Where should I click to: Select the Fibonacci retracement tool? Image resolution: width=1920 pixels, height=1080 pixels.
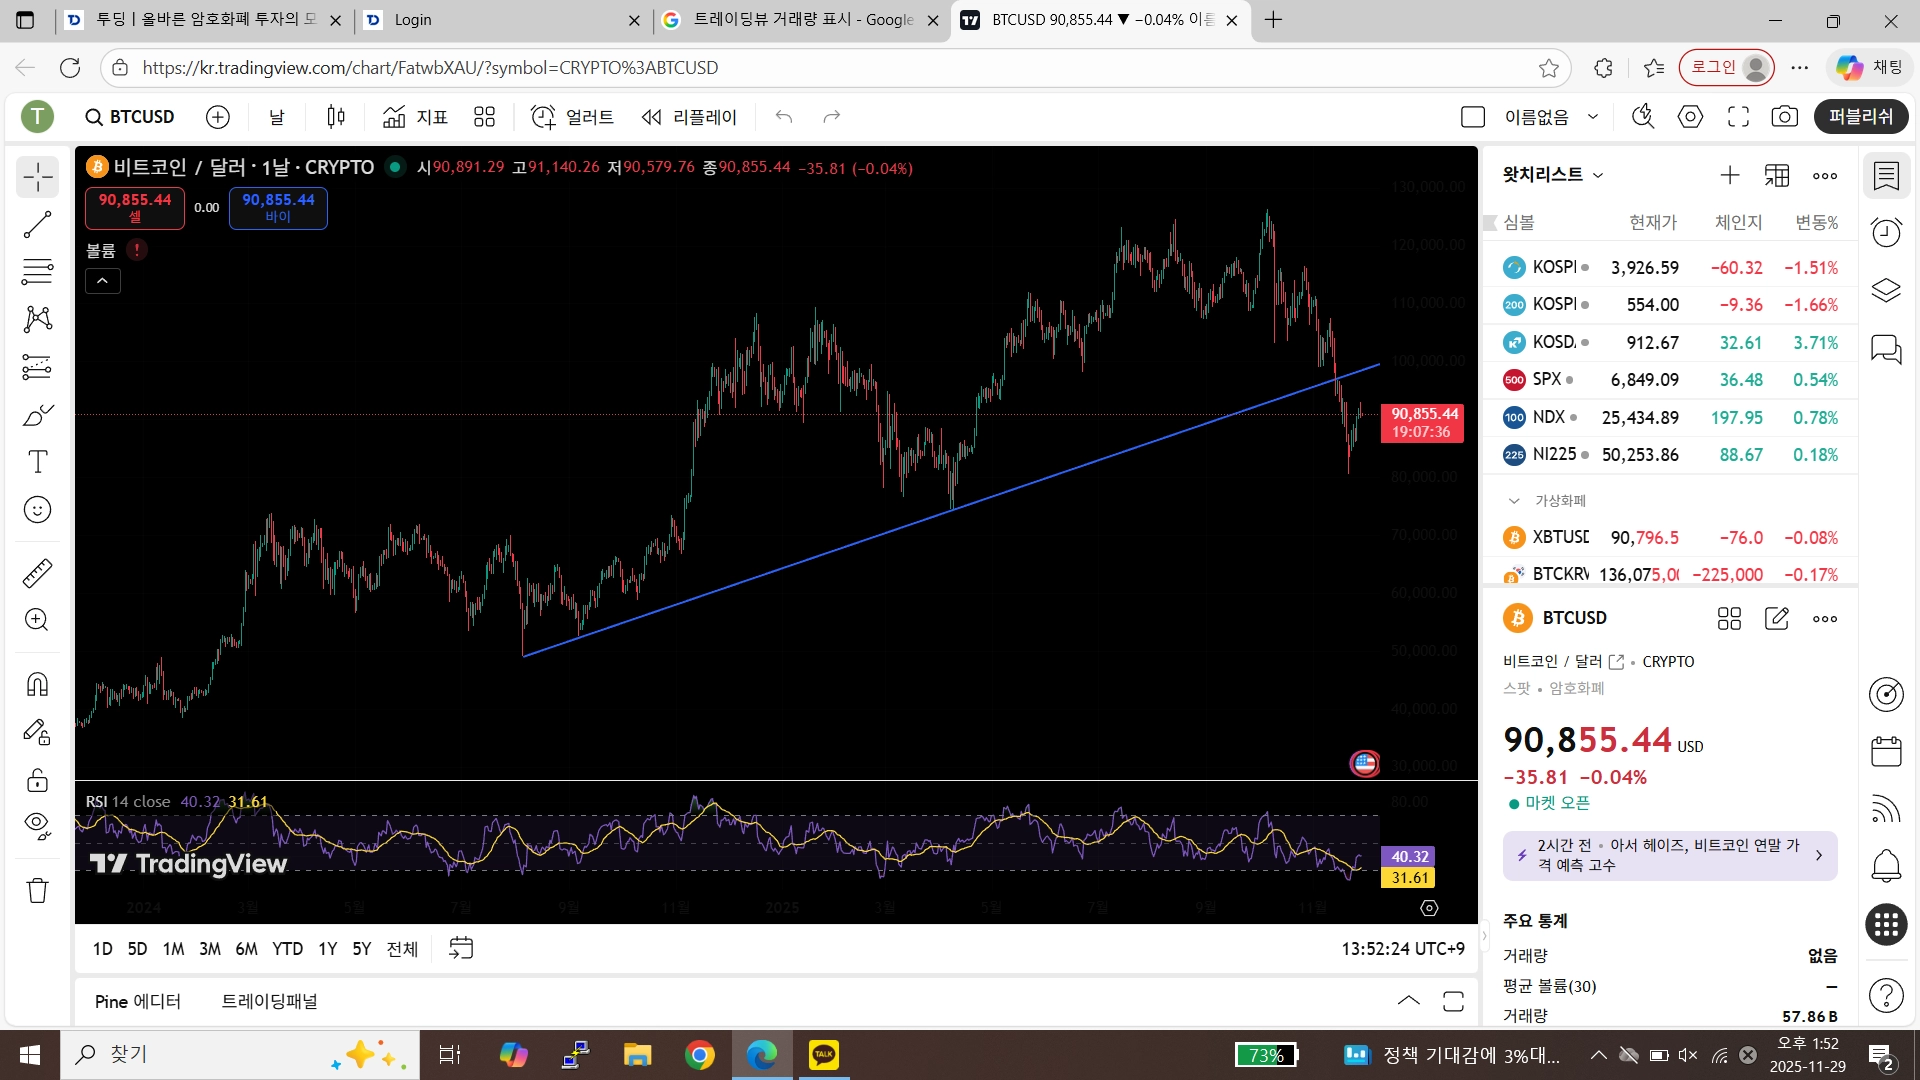pyautogui.click(x=37, y=271)
